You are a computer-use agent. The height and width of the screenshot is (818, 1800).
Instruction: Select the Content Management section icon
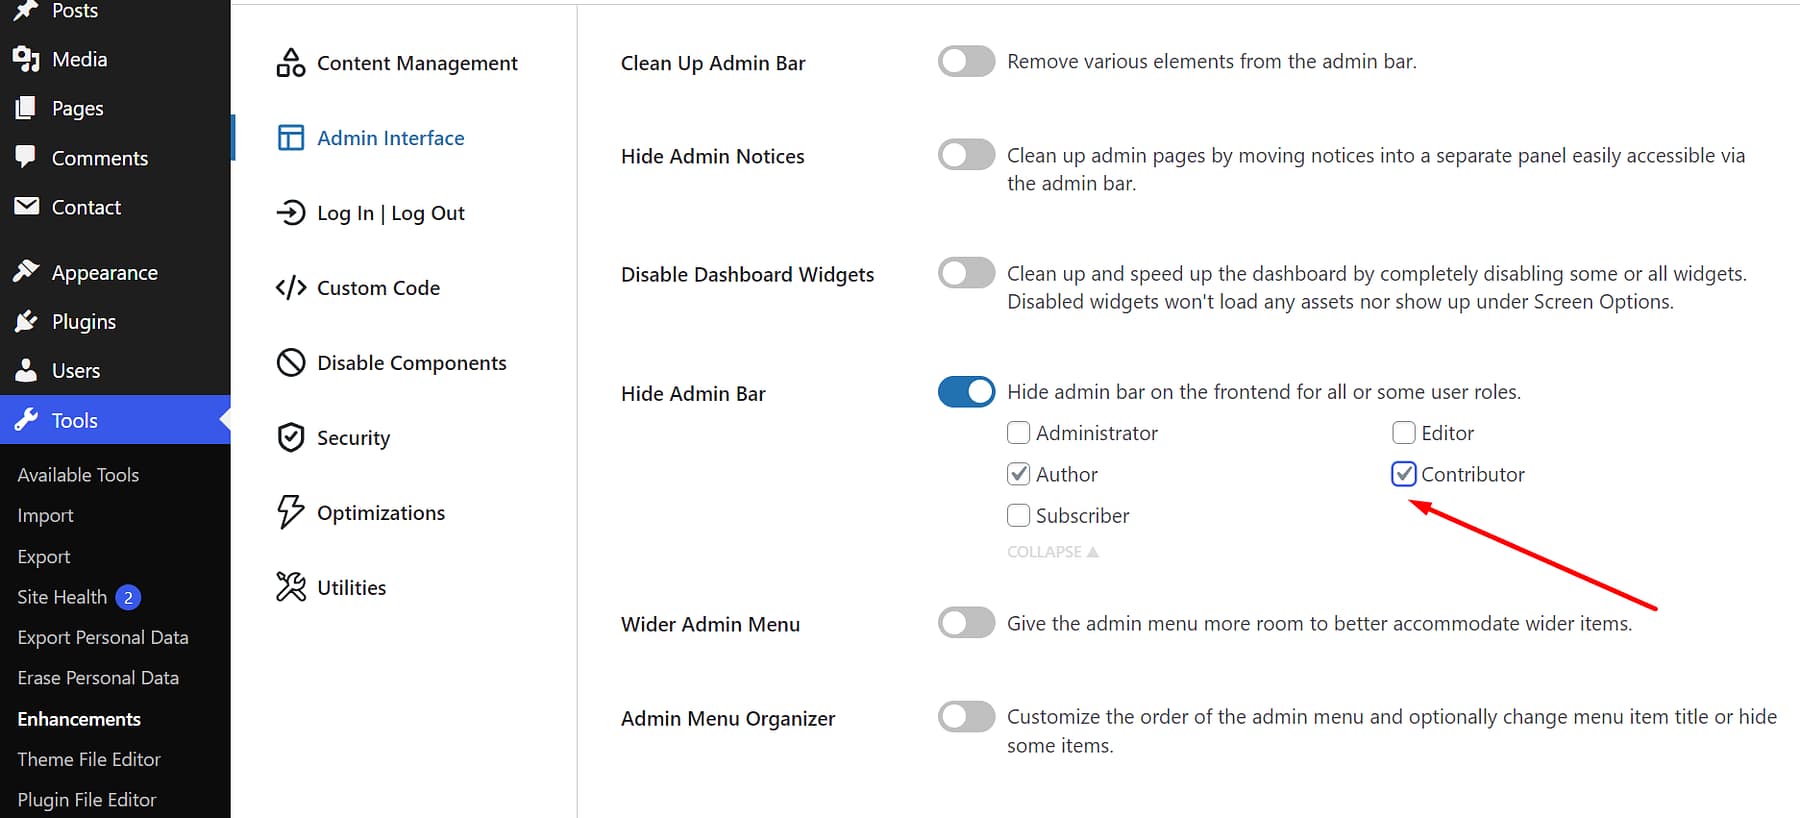pos(290,62)
